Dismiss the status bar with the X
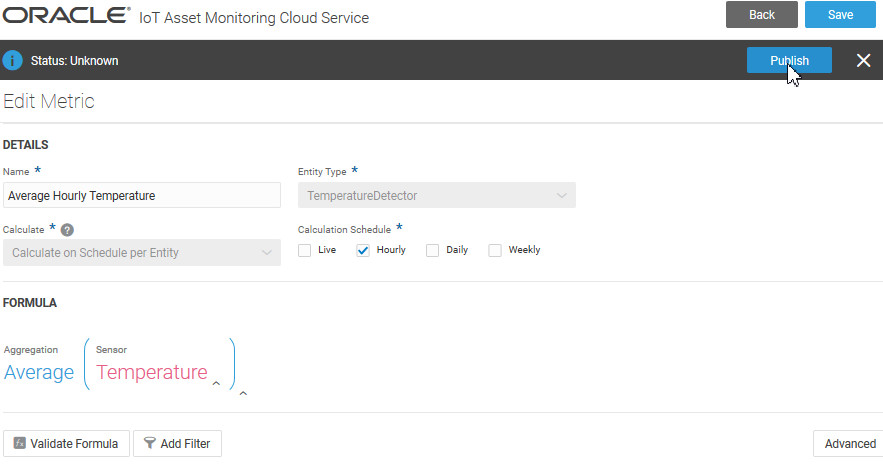Viewport: 883px width, 465px height. pyautogui.click(x=863, y=60)
